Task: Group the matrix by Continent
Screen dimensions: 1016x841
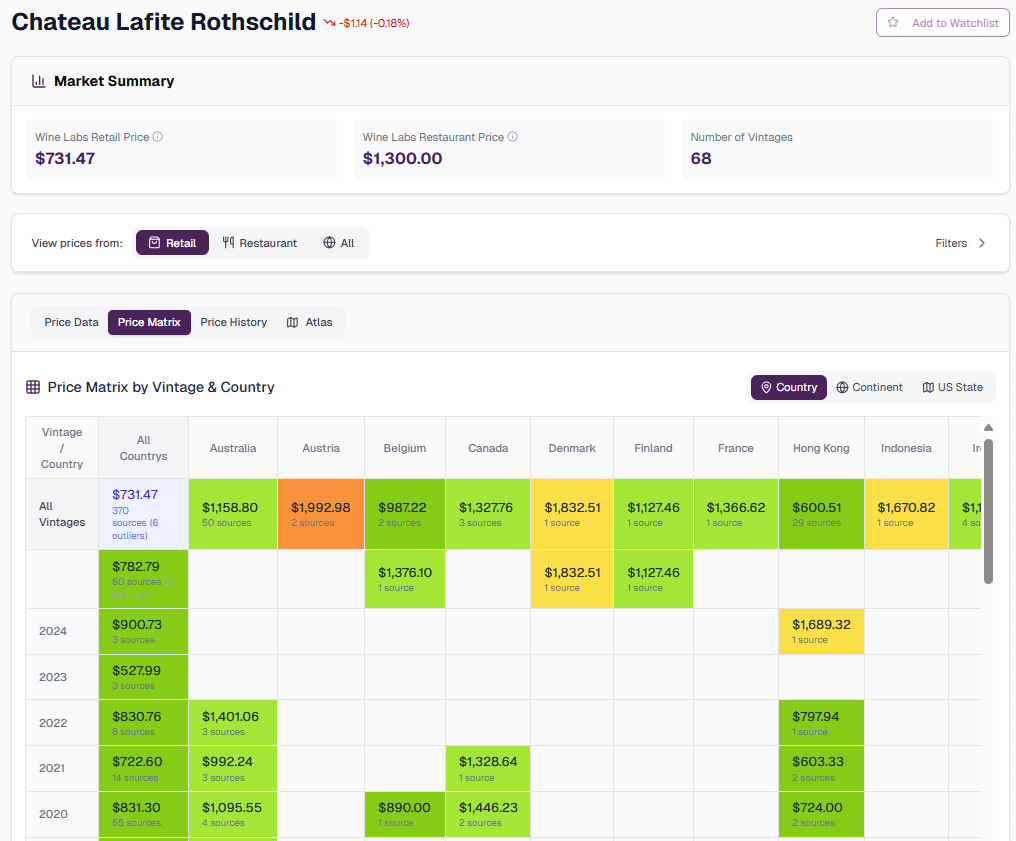Action: 870,387
